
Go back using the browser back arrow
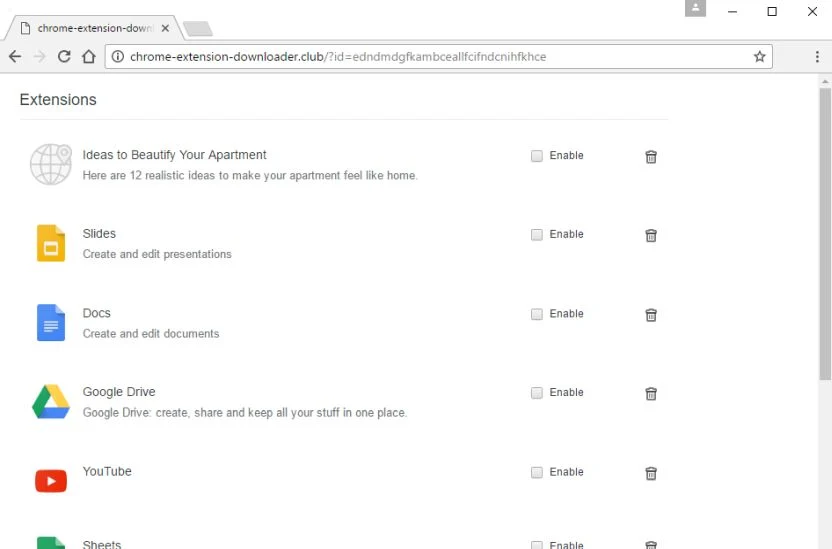pyautogui.click(x=15, y=56)
